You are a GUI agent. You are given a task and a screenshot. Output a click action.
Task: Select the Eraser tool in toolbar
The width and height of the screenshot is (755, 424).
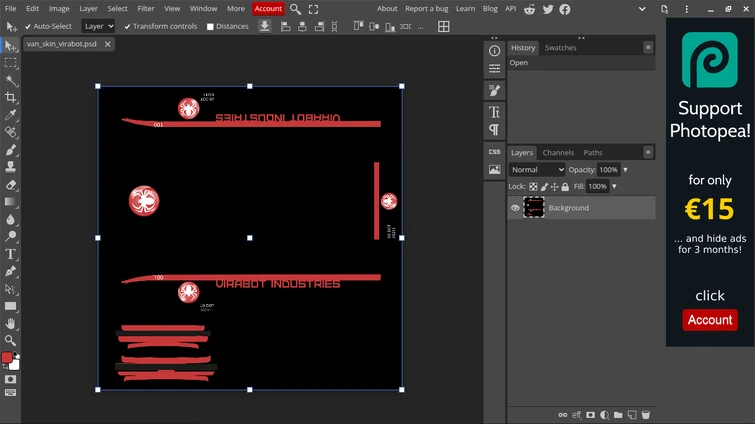pyautogui.click(x=10, y=185)
